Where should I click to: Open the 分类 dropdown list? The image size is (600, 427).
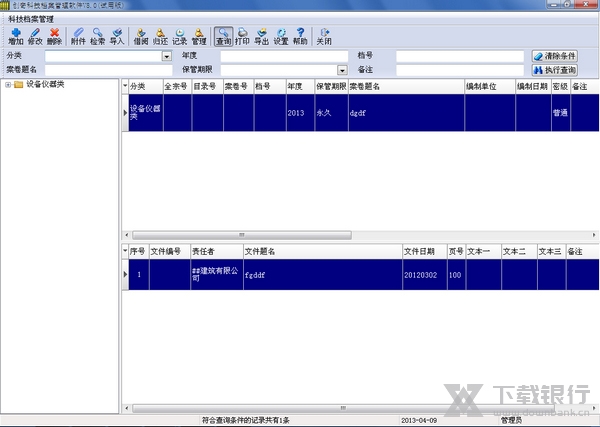coord(166,56)
